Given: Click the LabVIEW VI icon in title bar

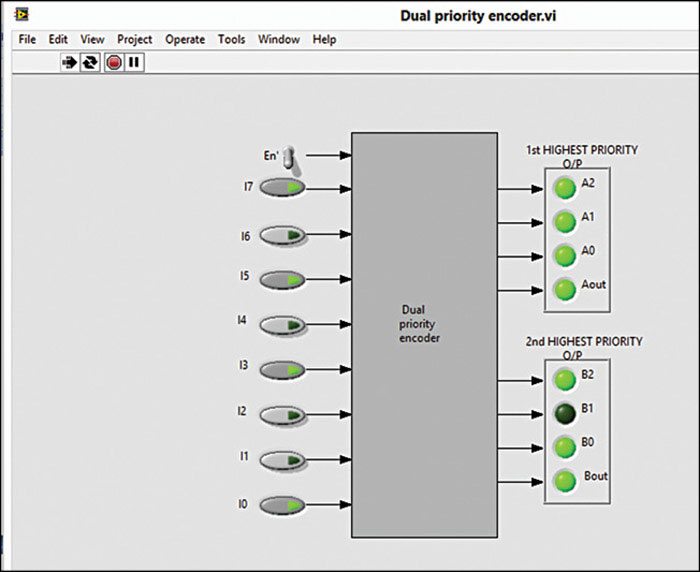Looking at the screenshot, I should point(22,15).
